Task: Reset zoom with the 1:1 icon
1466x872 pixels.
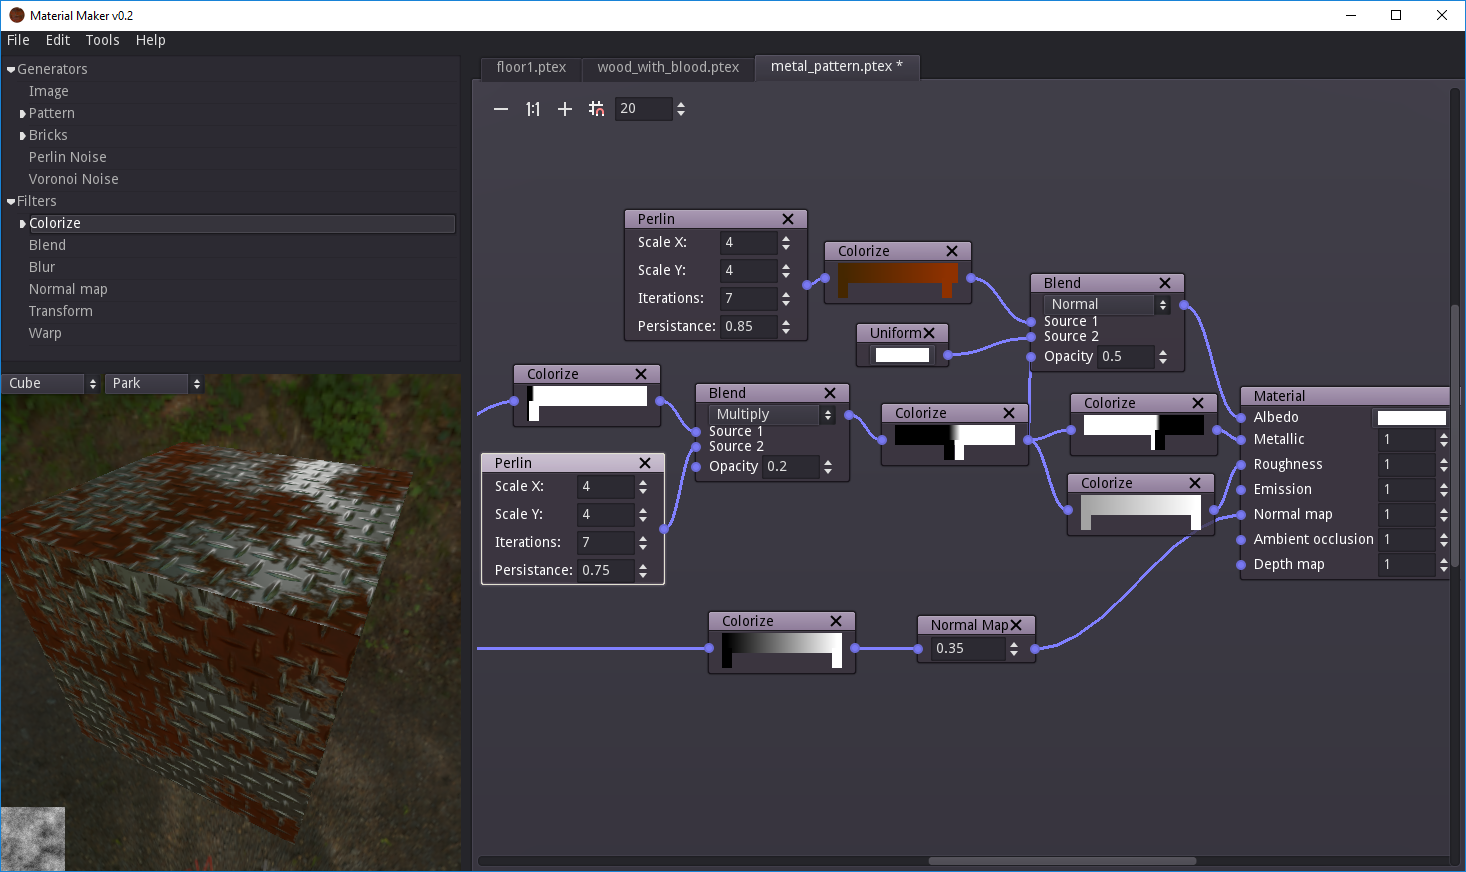Action: [x=533, y=109]
